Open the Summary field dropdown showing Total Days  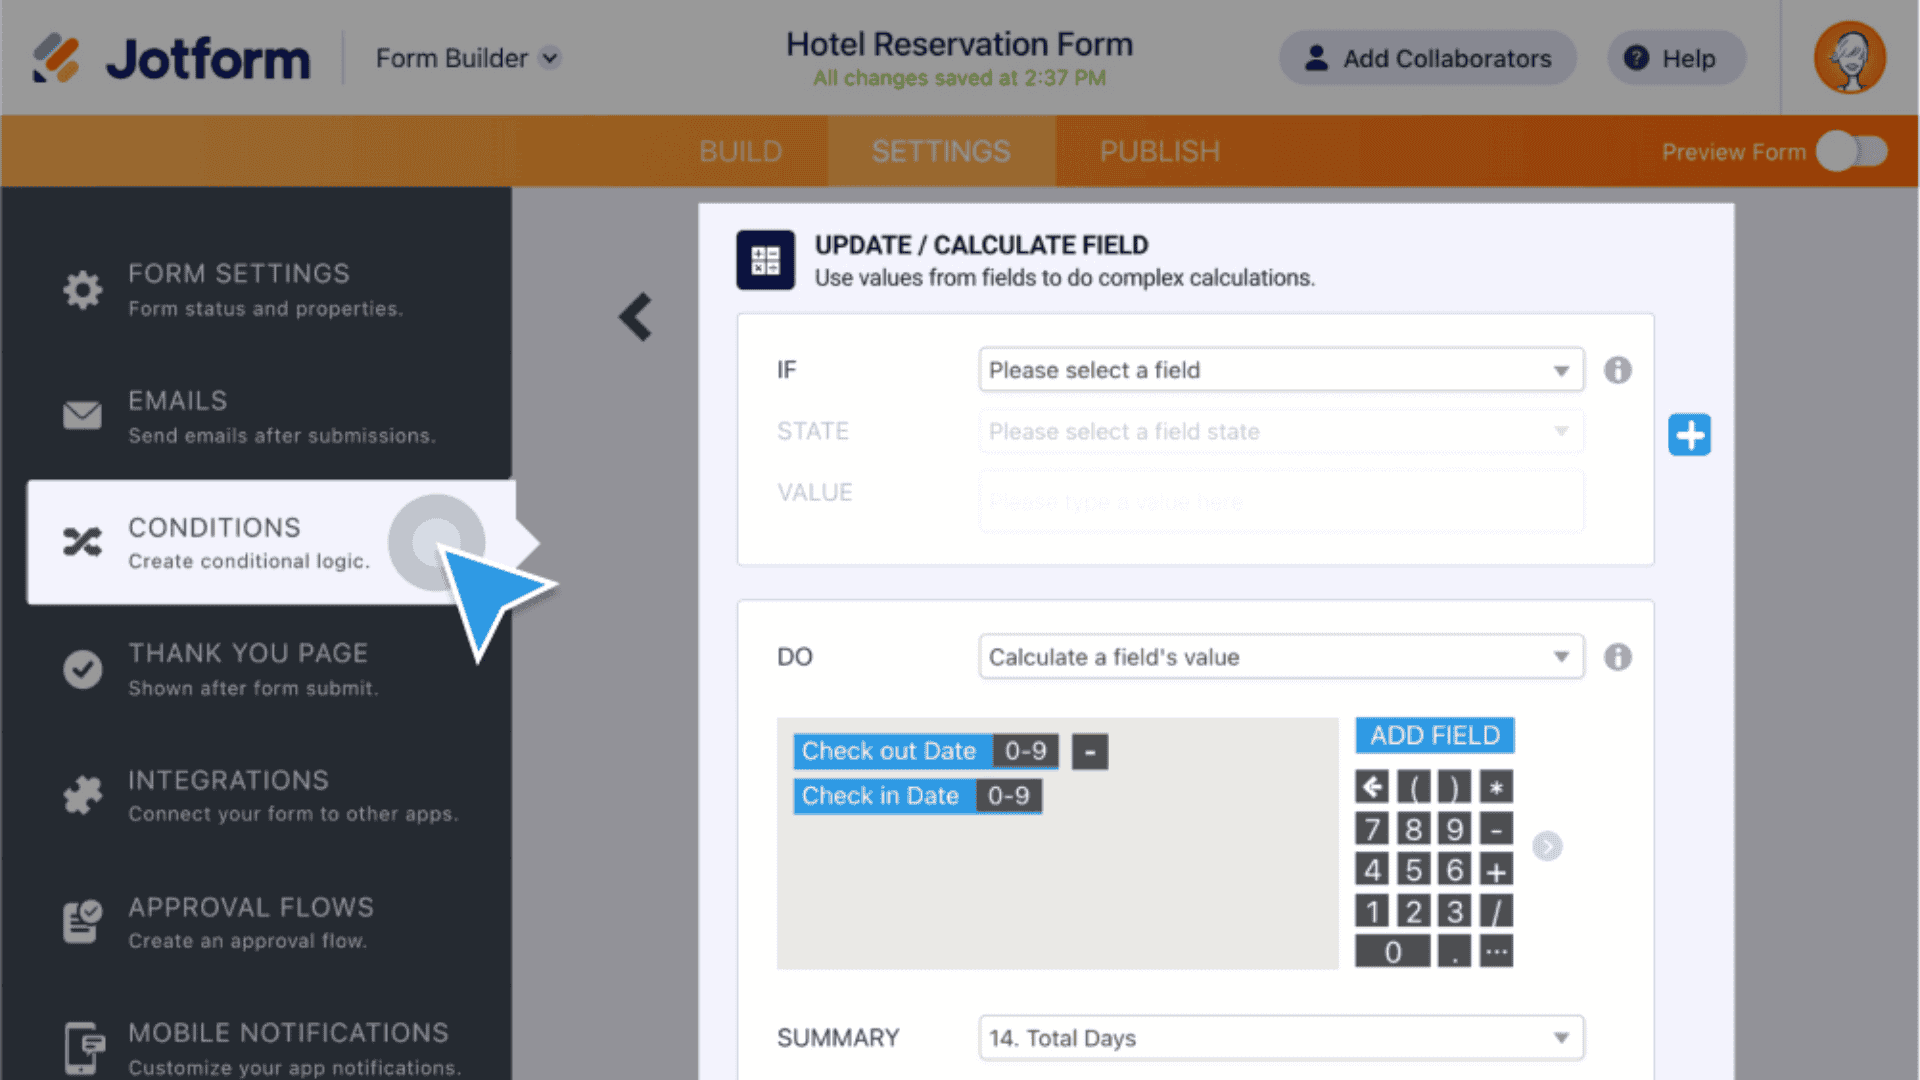[x=1280, y=1038]
